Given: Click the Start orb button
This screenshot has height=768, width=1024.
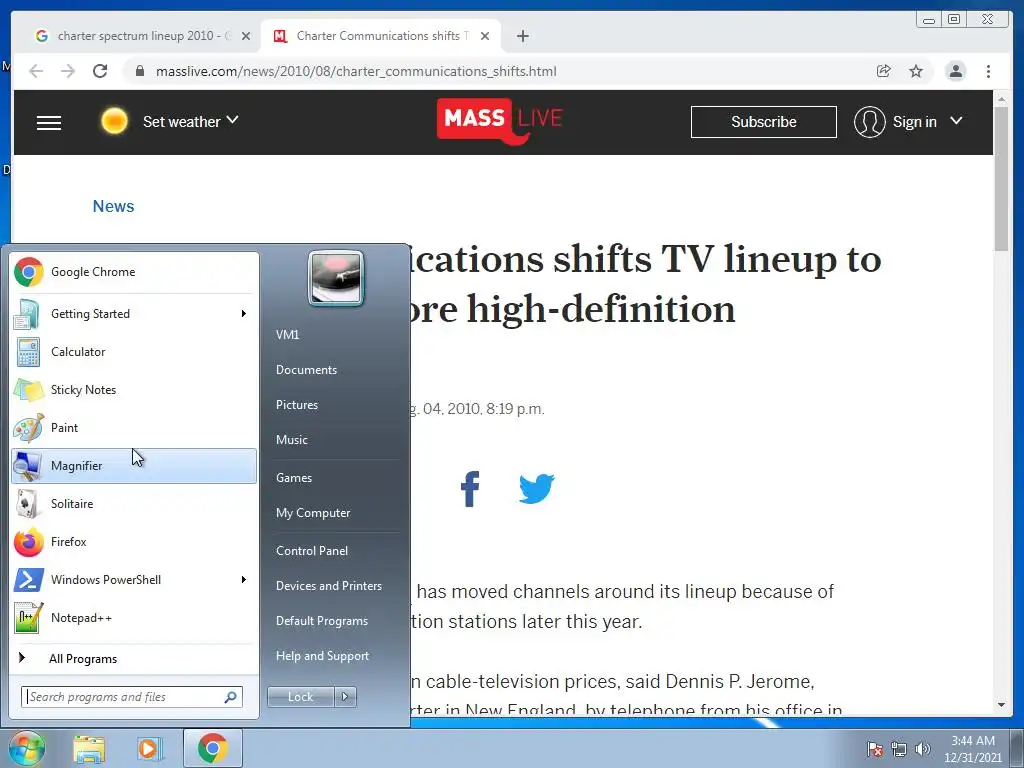Looking at the screenshot, I should [26, 749].
